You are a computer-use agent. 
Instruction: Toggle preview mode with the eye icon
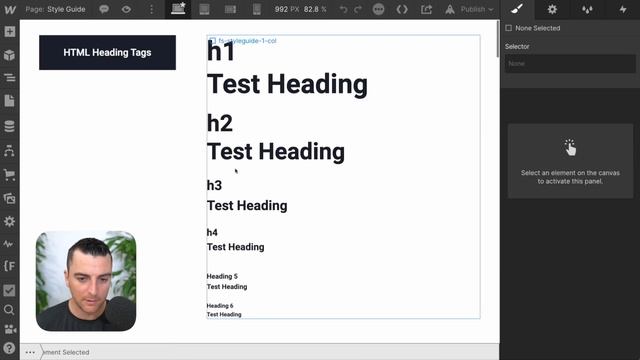pos(126,9)
